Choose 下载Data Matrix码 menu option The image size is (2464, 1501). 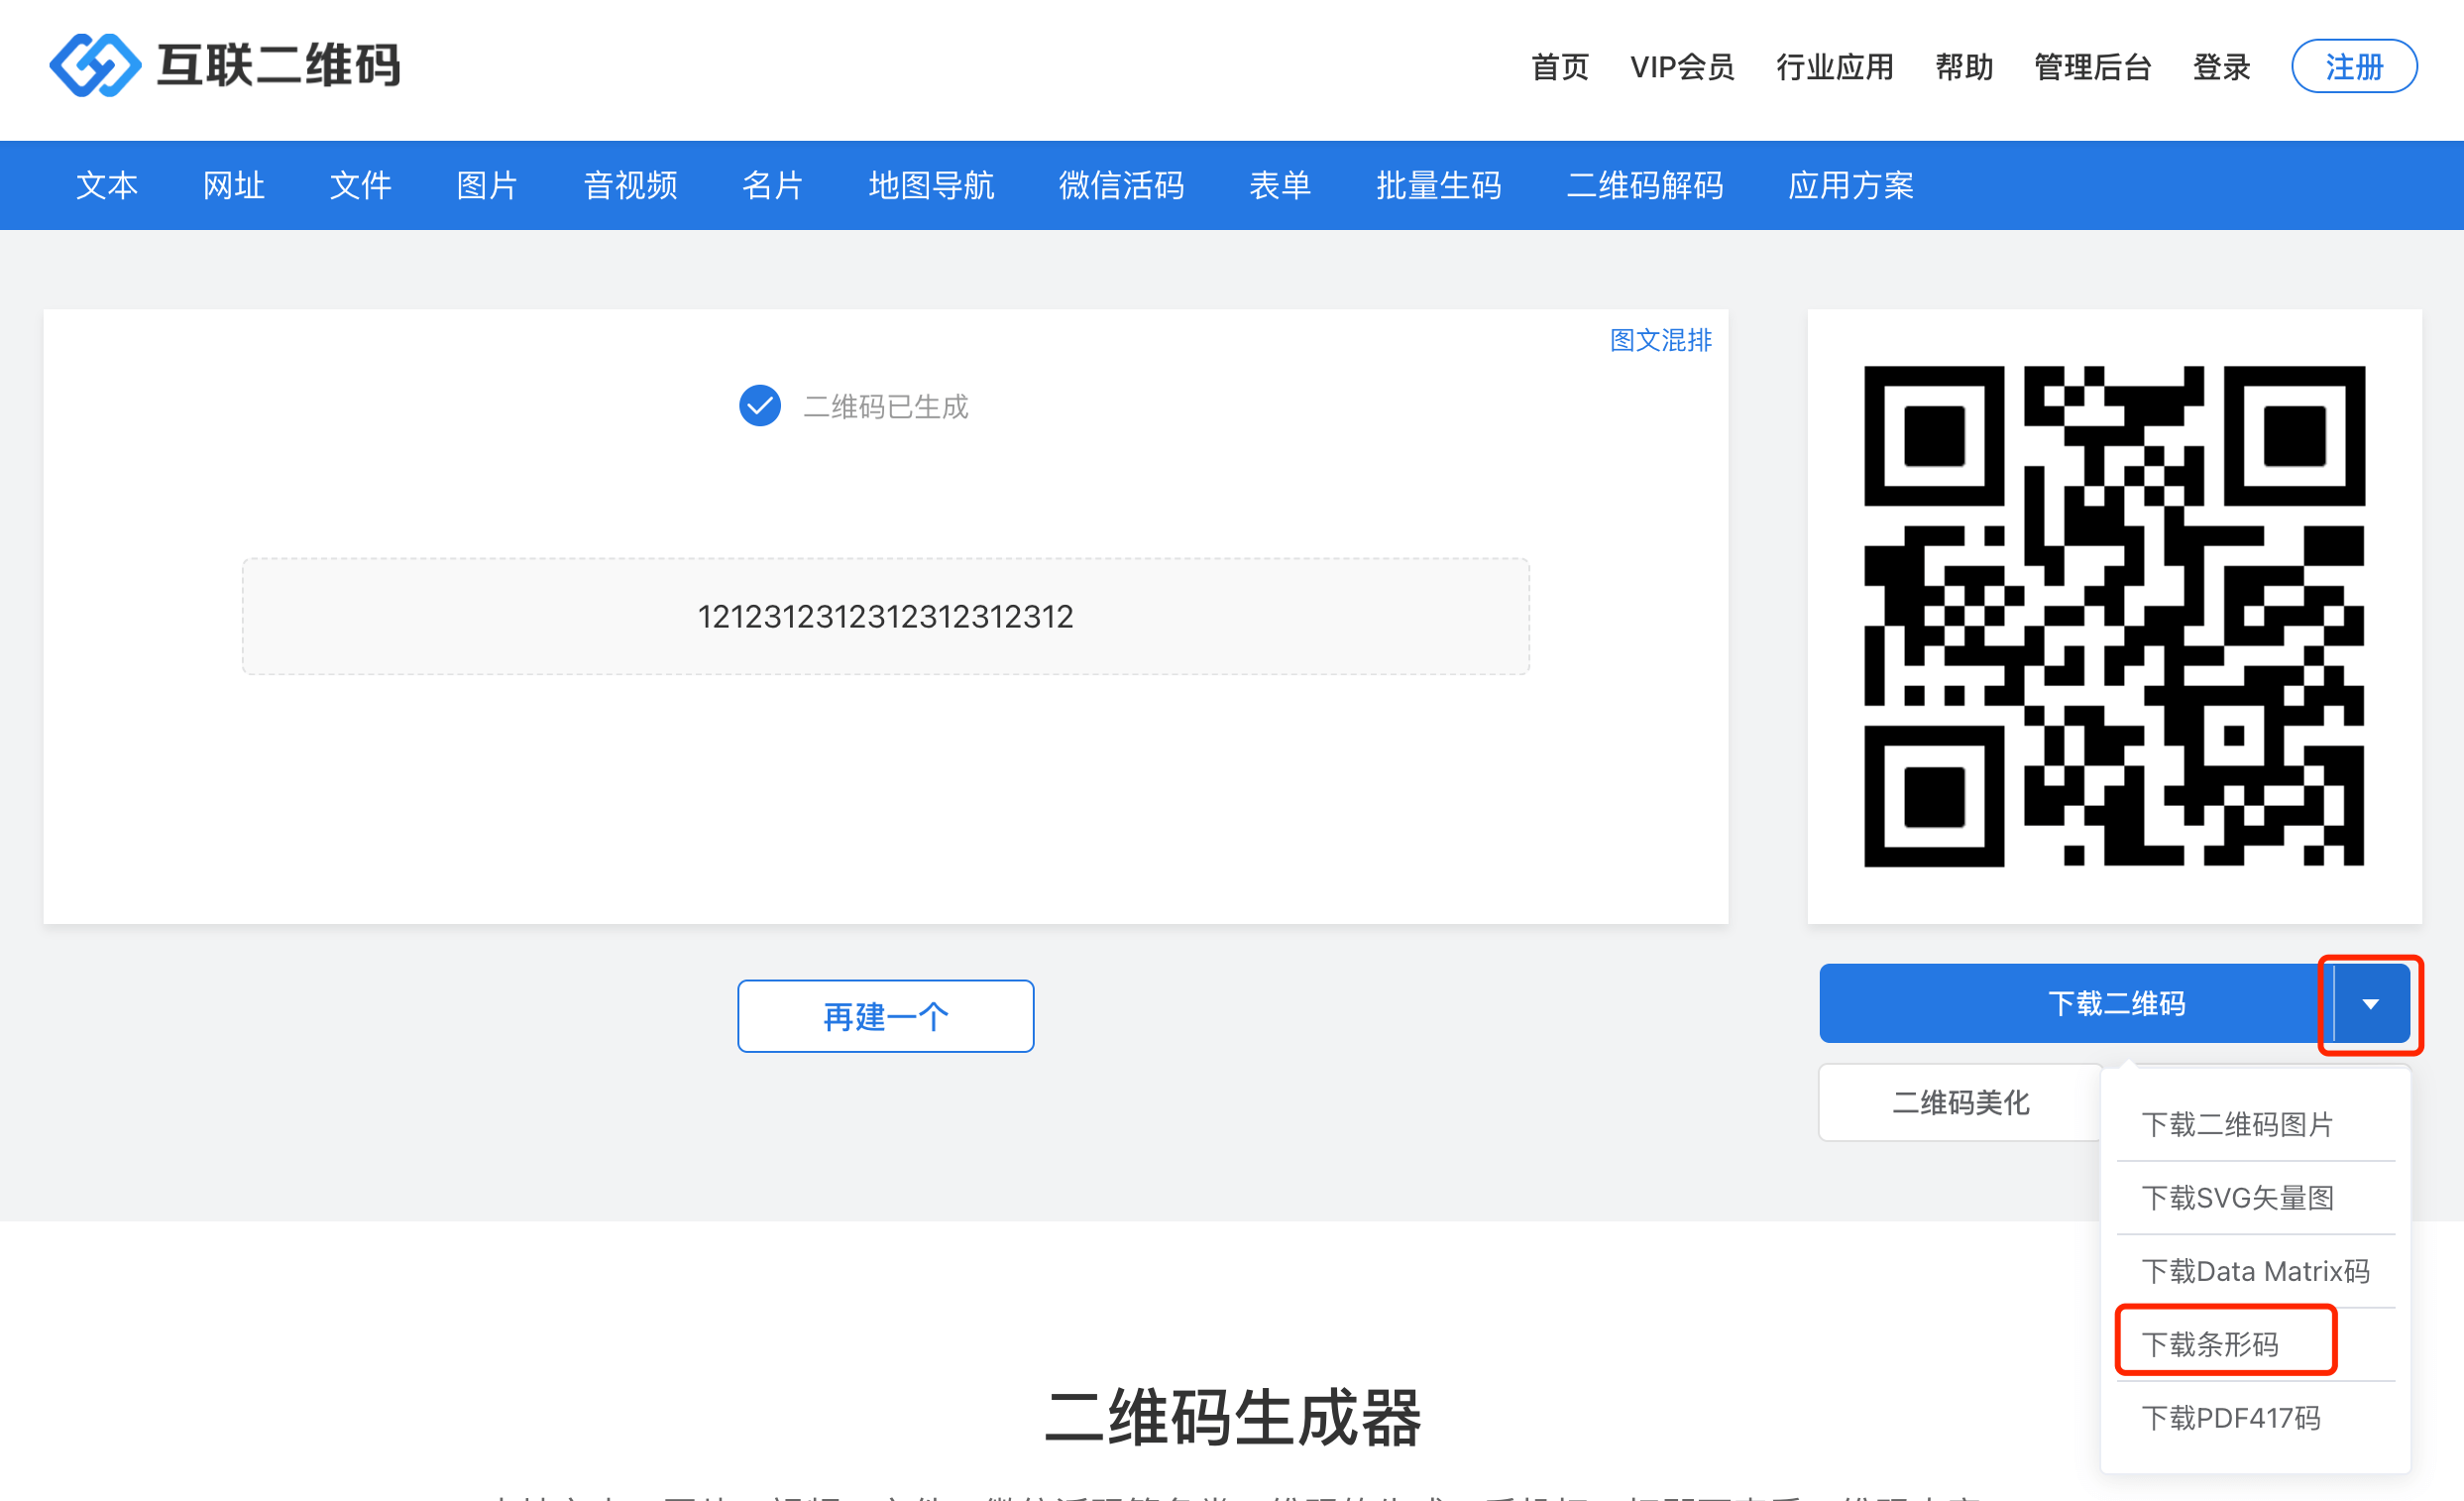click(2256, 1272)
